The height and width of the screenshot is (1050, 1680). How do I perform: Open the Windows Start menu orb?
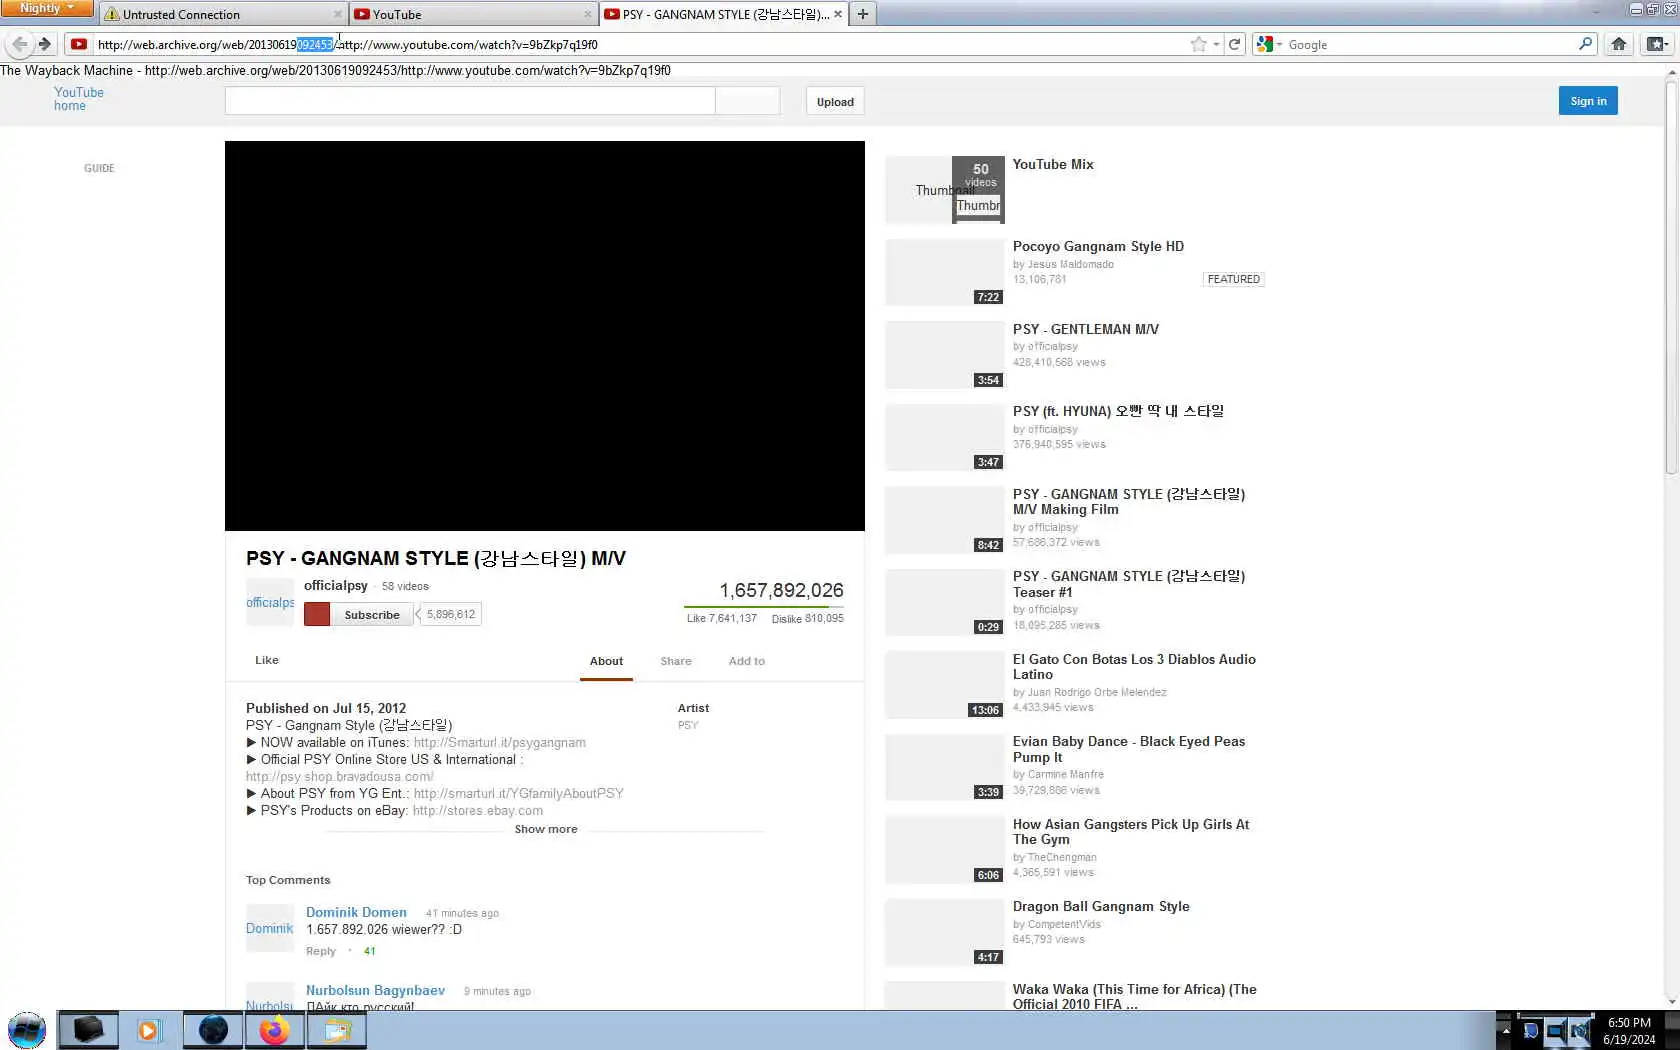(27, 1030)
